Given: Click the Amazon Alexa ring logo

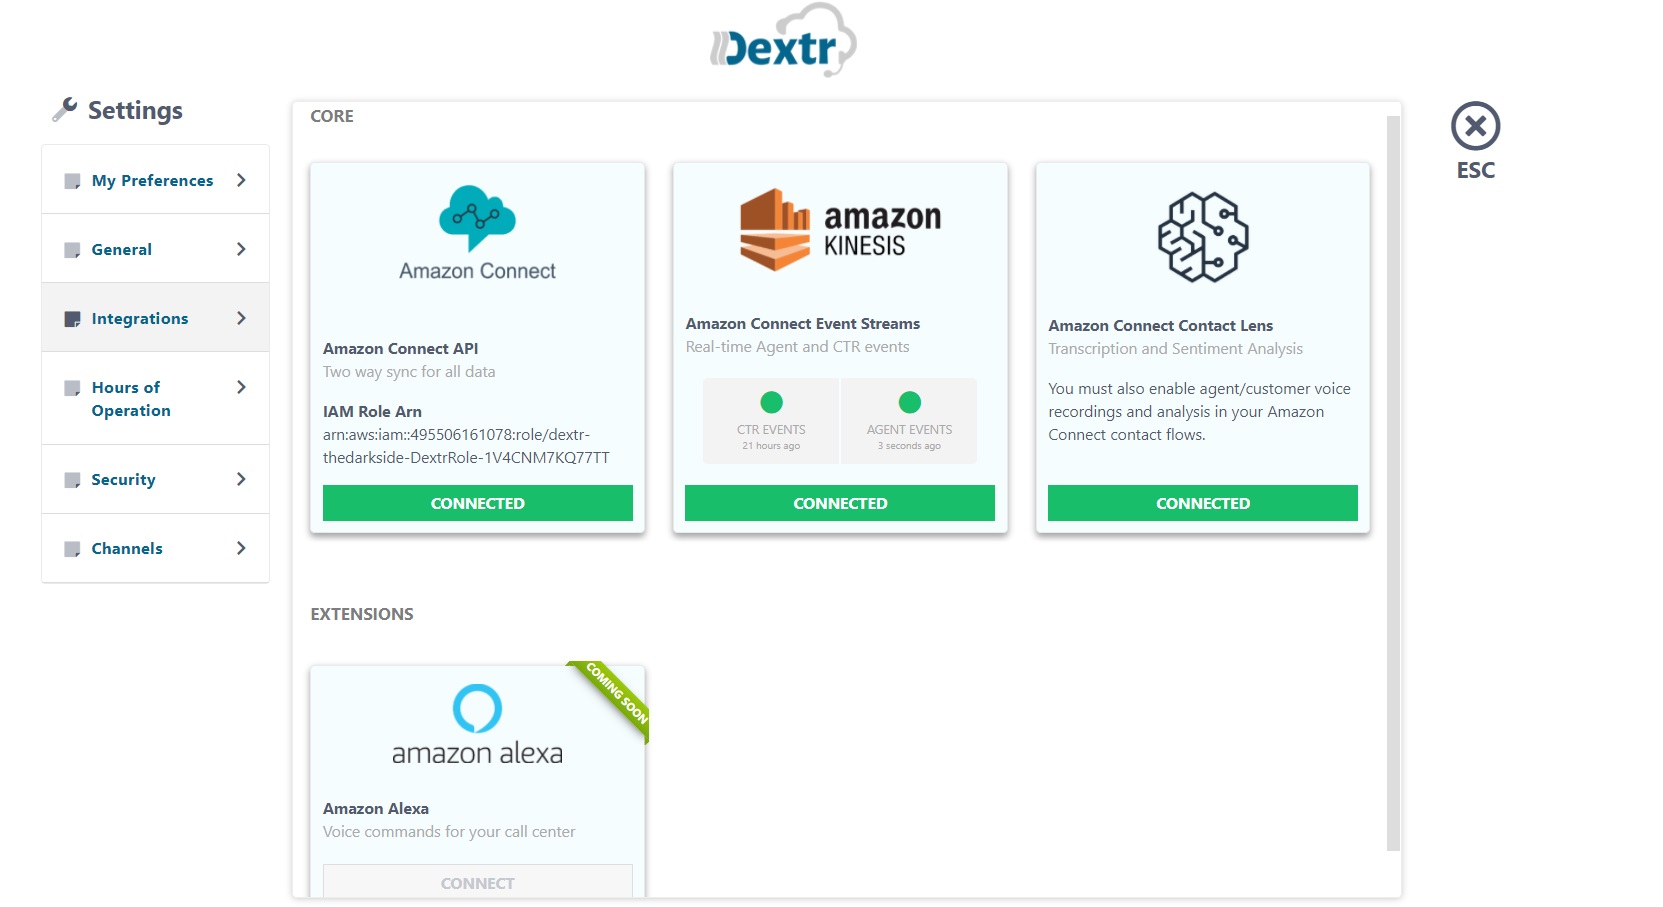Looking at the screenshot, I should [x=477, y=708].
